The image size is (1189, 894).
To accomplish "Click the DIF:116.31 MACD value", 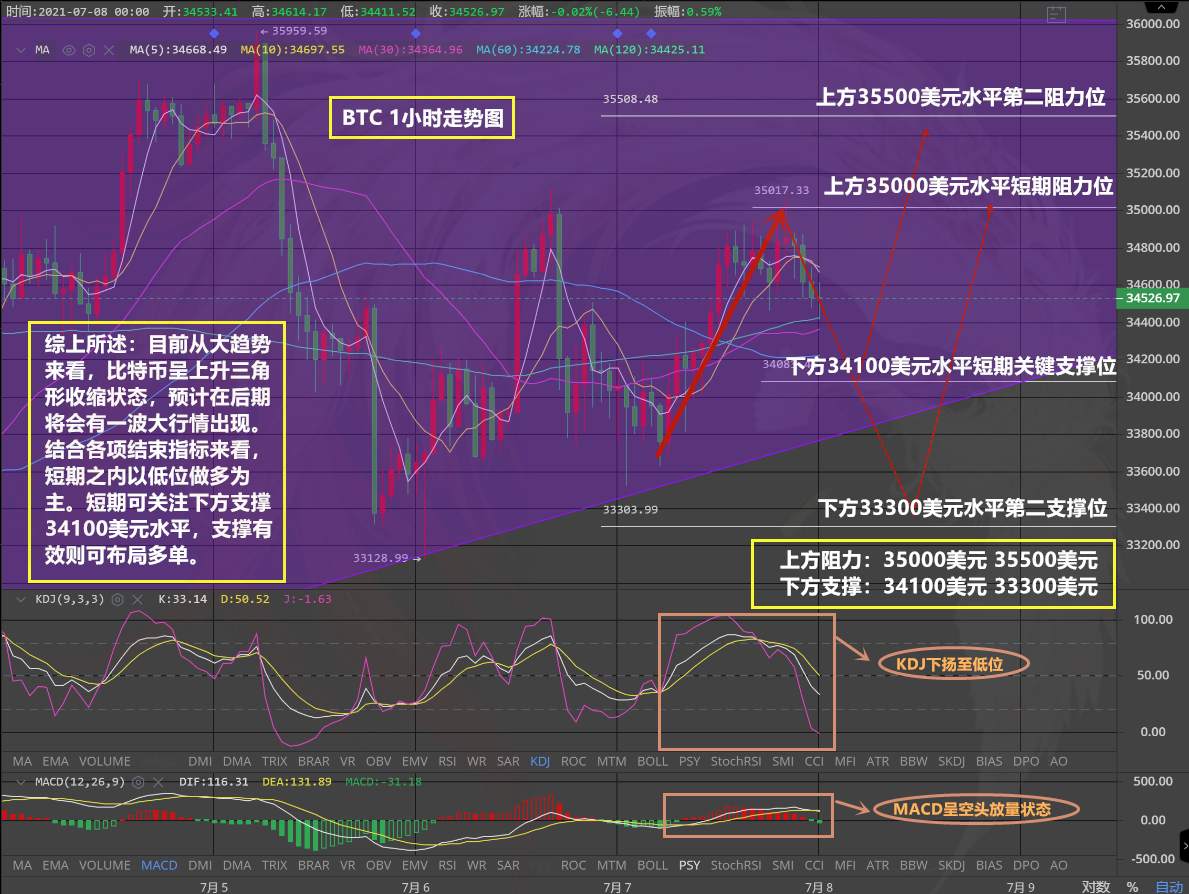I will point(214,782).
